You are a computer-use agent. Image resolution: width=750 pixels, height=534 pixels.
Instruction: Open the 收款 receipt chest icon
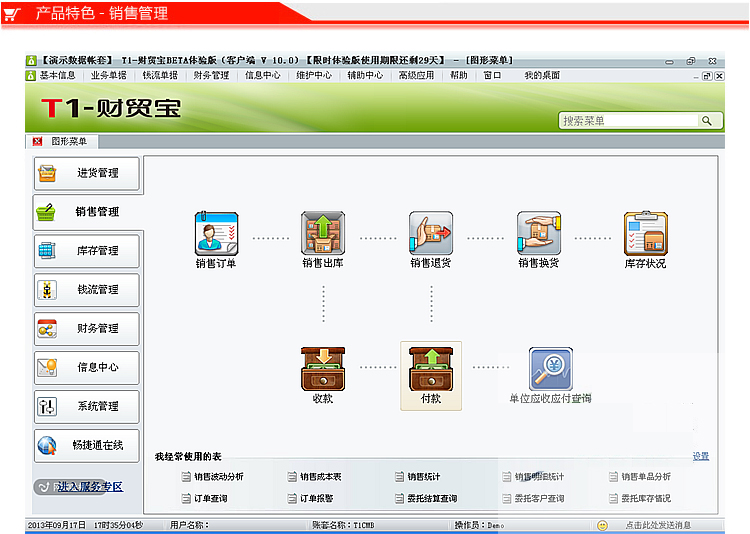pos(323,369)
